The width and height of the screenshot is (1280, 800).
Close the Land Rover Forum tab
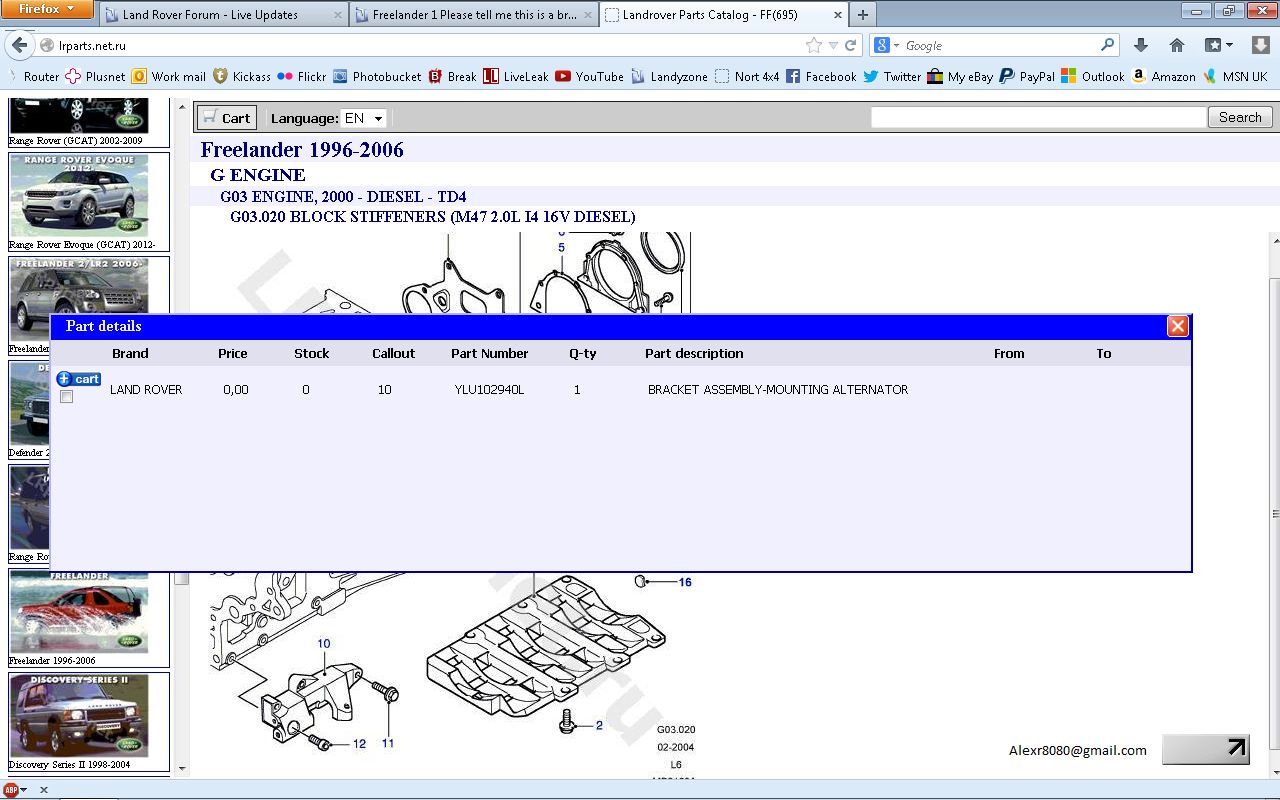pos(337,15)
